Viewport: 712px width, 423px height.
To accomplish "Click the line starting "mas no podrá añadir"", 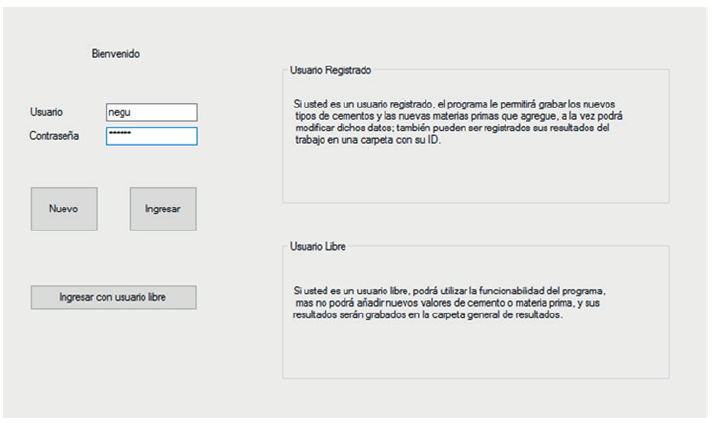I will click(445, 302).
